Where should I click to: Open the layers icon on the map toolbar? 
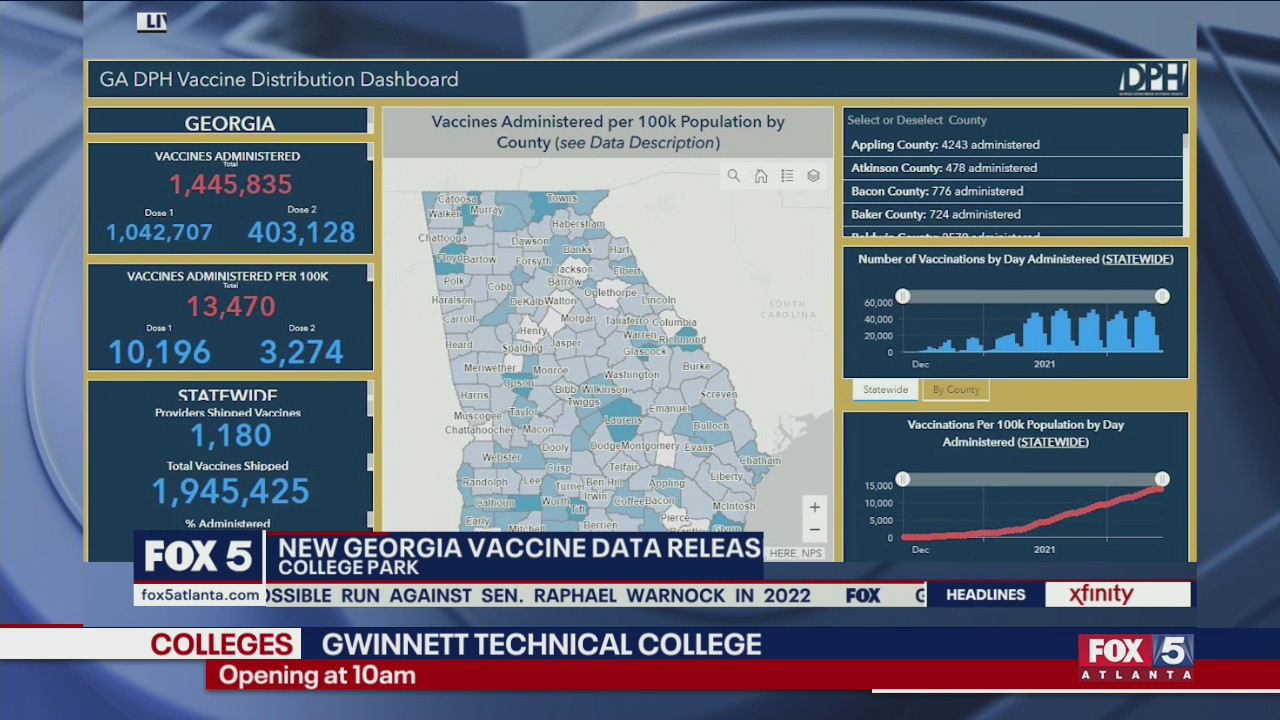pyautogui.click(x=813, y=176)
